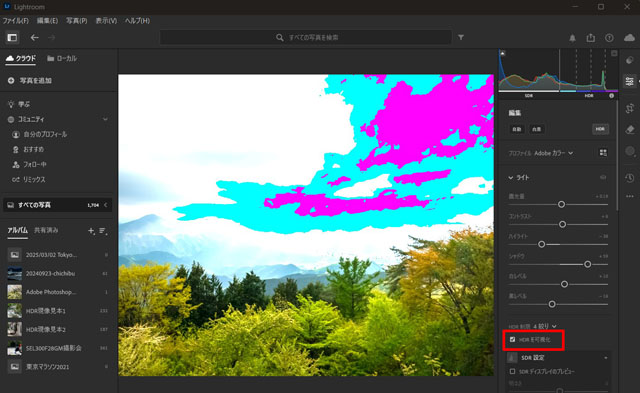The width and height of the screenshot is (640, 393).
Task: Click the 自動 auto edit button
Action: point(517,129)
